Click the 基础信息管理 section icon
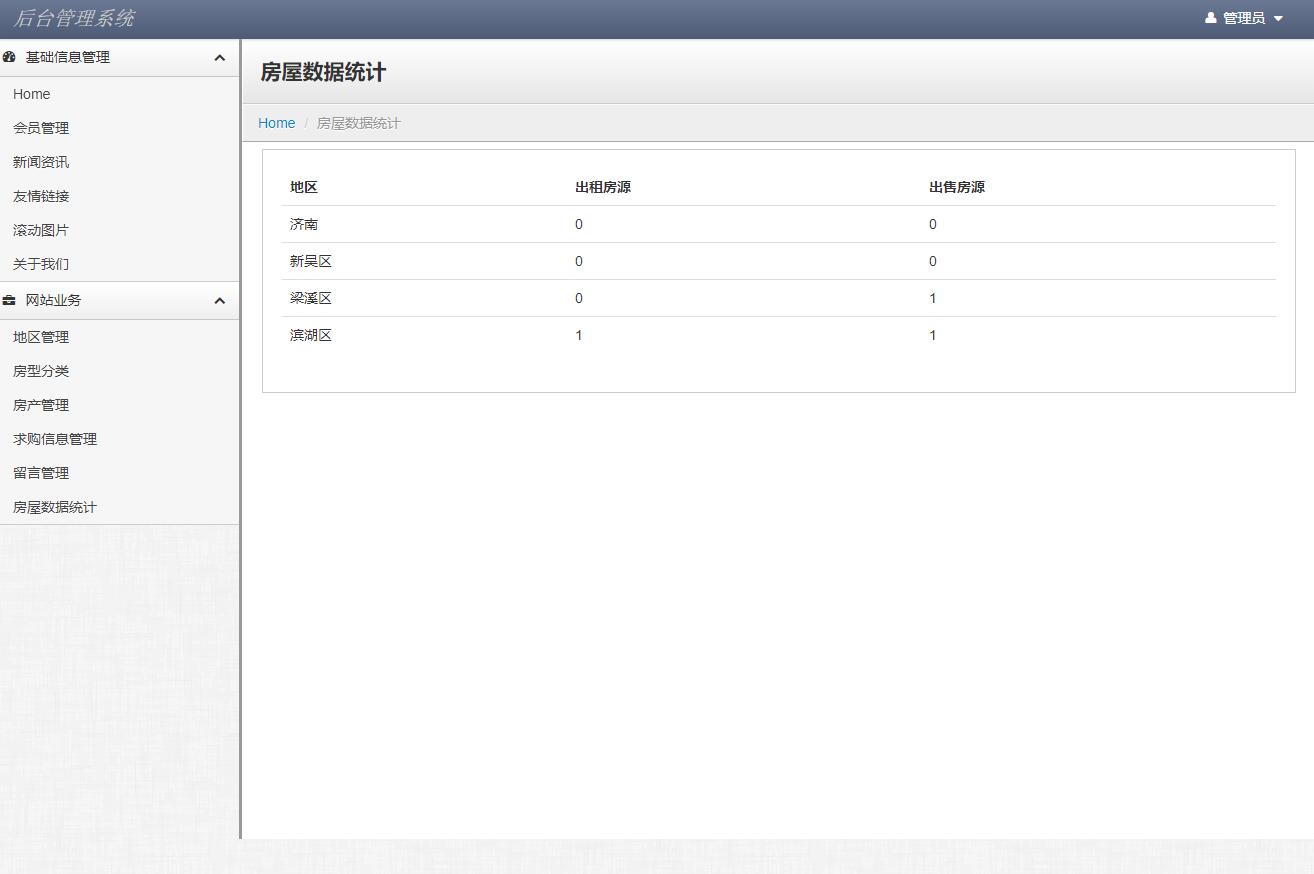 10,57
